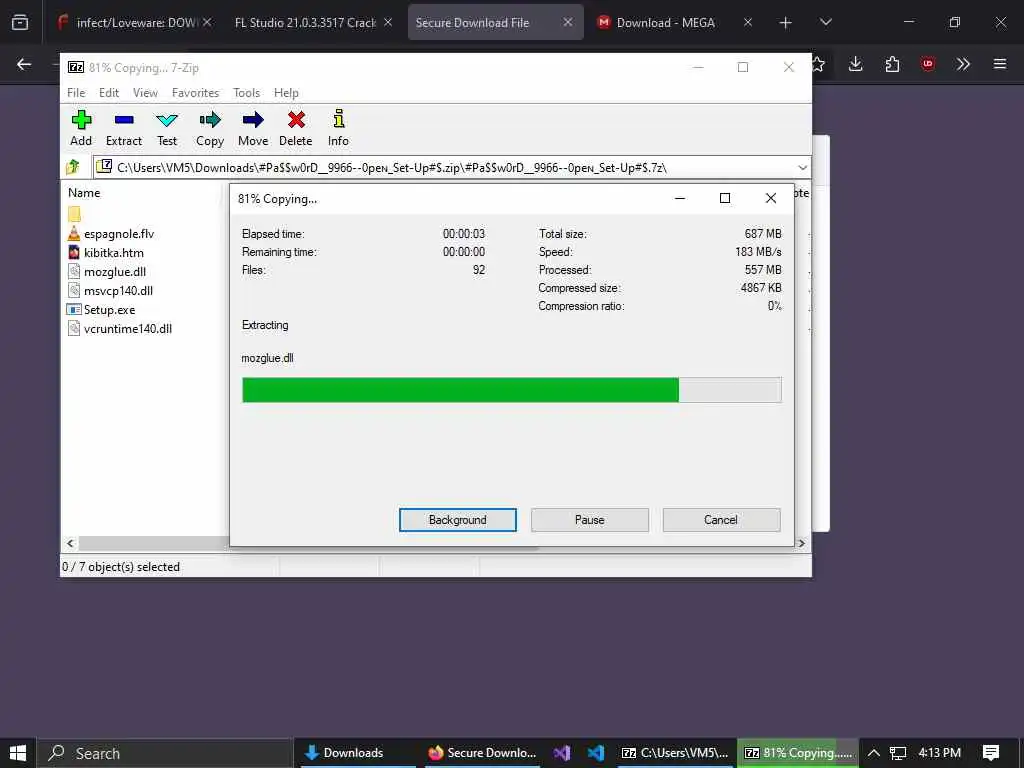Minimize the 81% Copying dialog
This screenshot has height=768, width=1024.
pos(680,199)
